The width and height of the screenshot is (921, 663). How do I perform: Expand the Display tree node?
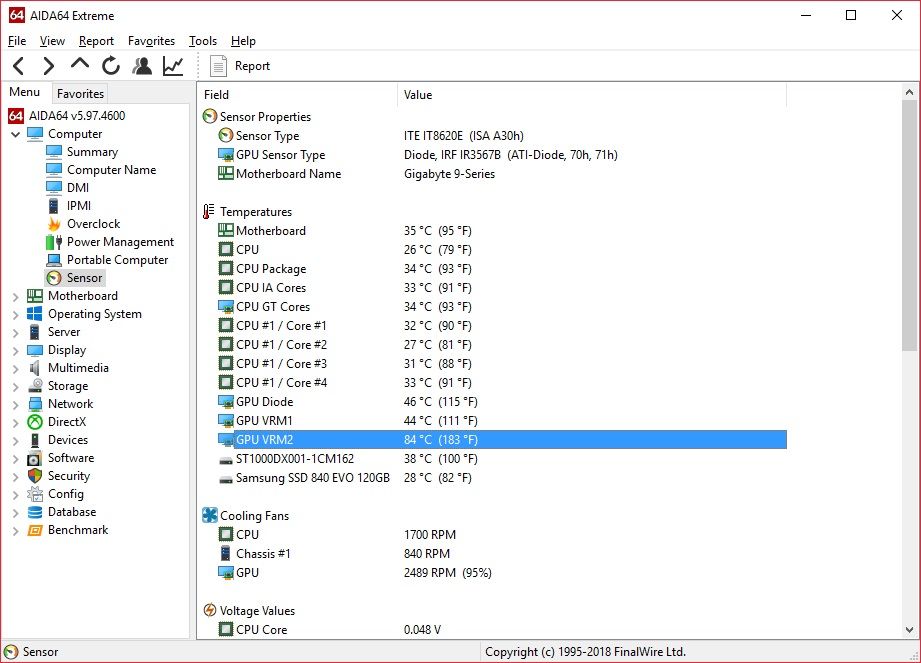pos(16,351)
